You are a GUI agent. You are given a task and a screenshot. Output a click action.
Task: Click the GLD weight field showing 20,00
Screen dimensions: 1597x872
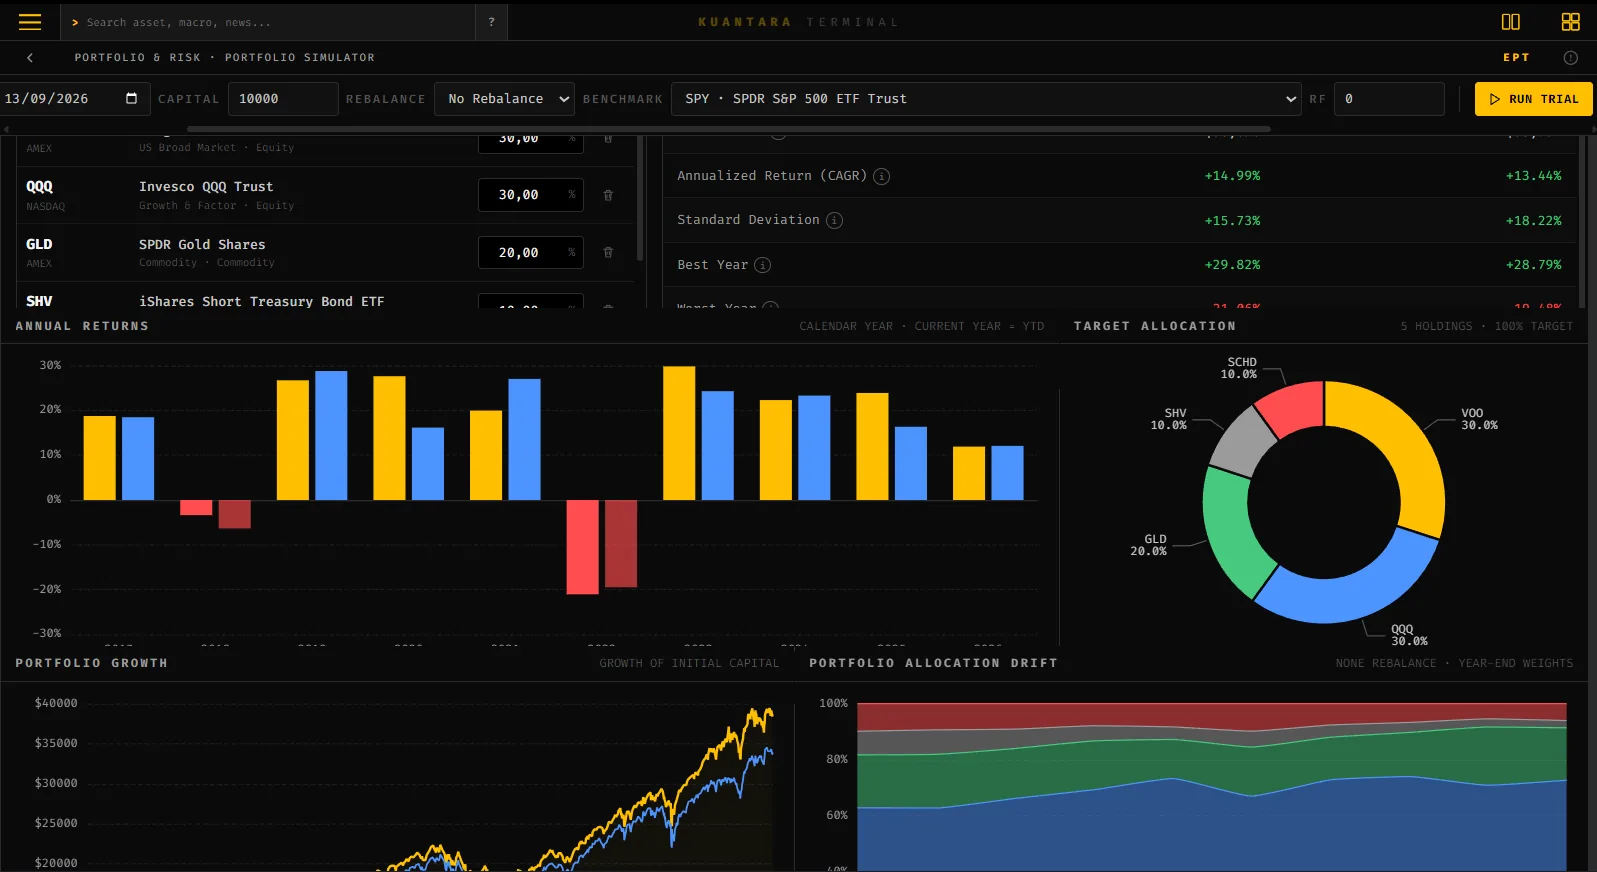(530, 253)
